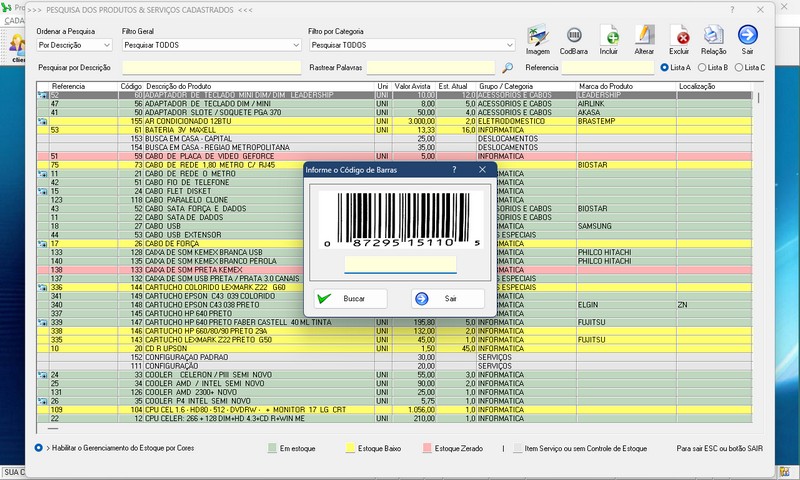Click the Excluir delete icon

coord(679,36)
